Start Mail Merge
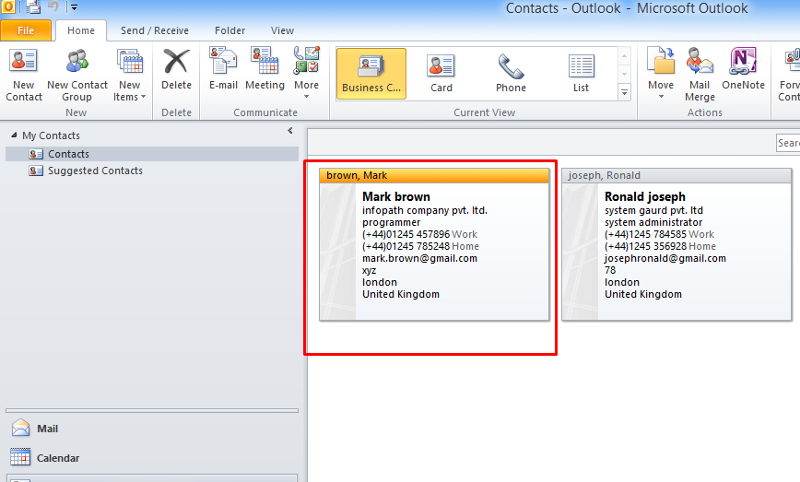 point(699,74)
